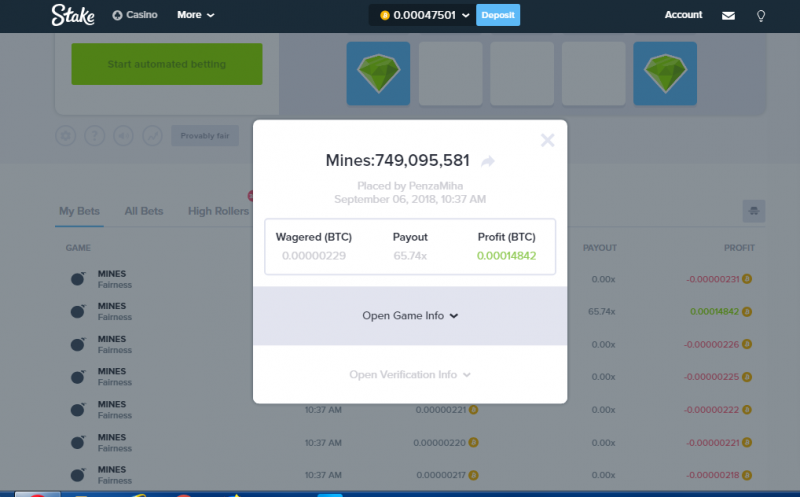The width and height of the screenshot is (800, 497).
Task: Click the -0.00000231 profit value
Action: click(x=713, y=279)
